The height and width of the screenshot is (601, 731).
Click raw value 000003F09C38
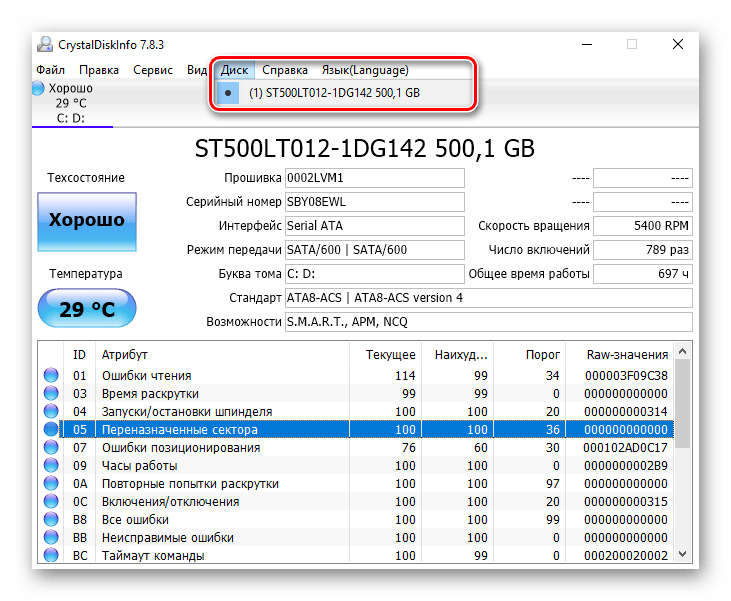click(626, 375)
